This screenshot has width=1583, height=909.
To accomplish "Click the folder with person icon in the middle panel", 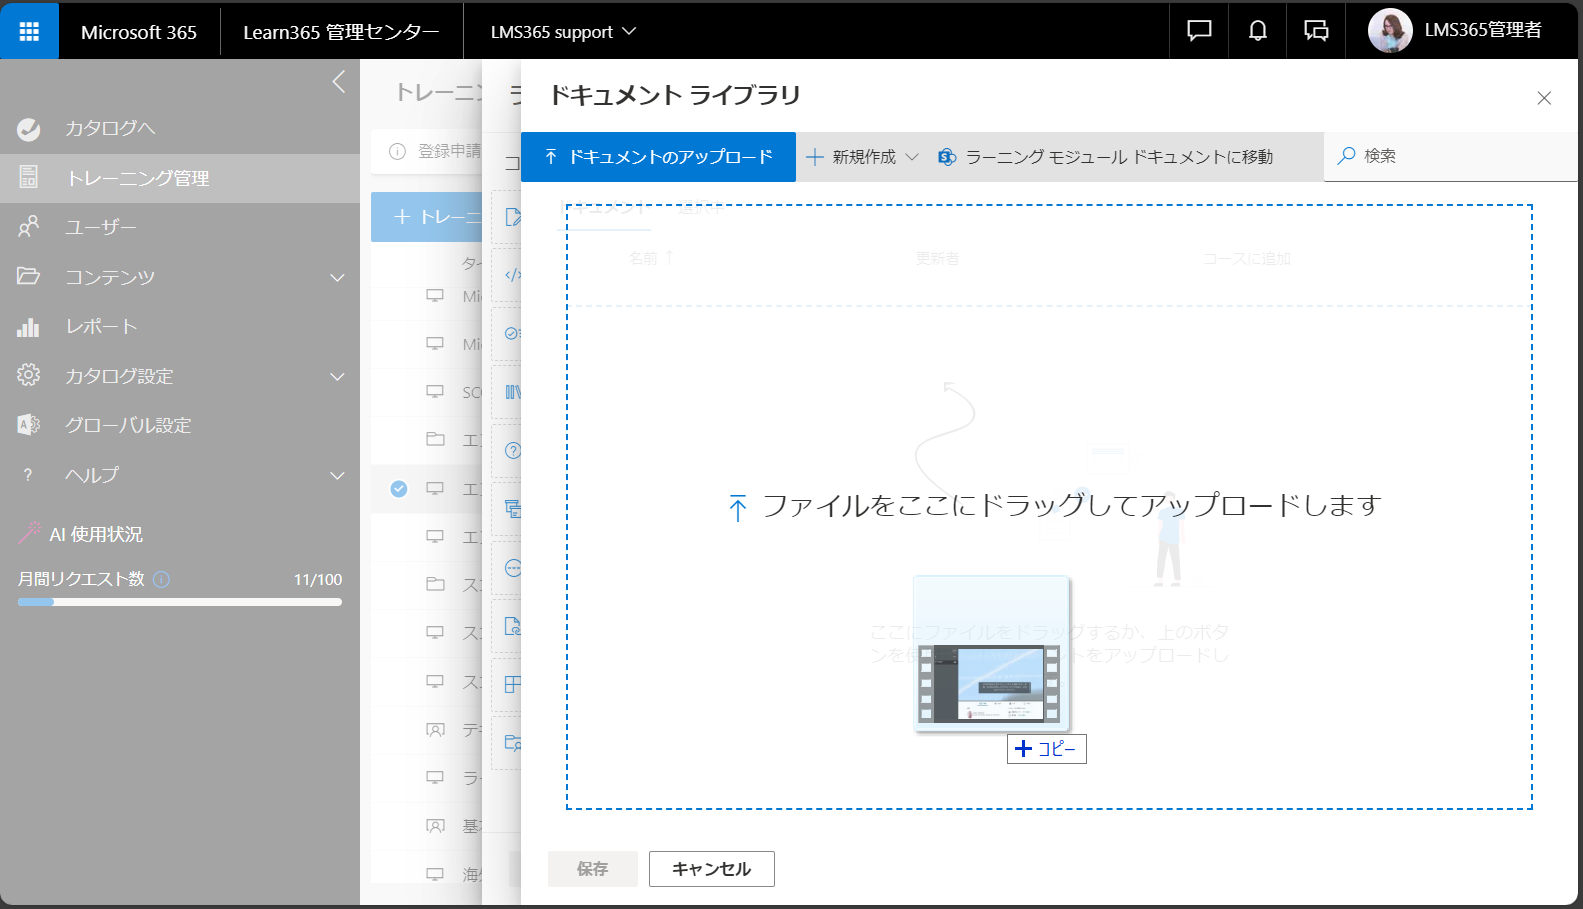I will point(512,742).
